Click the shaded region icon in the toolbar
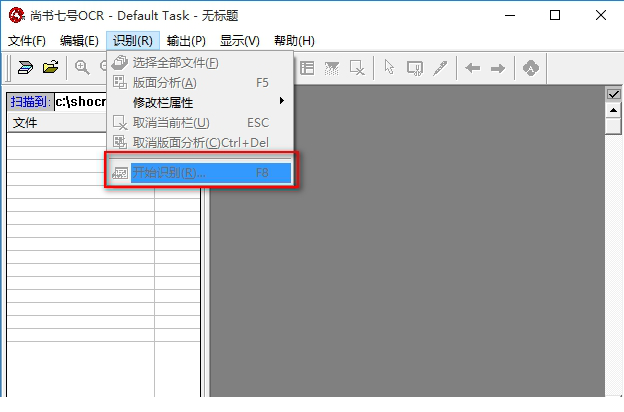The width and height of the screenshot is (624, 412). click(332, 68)
